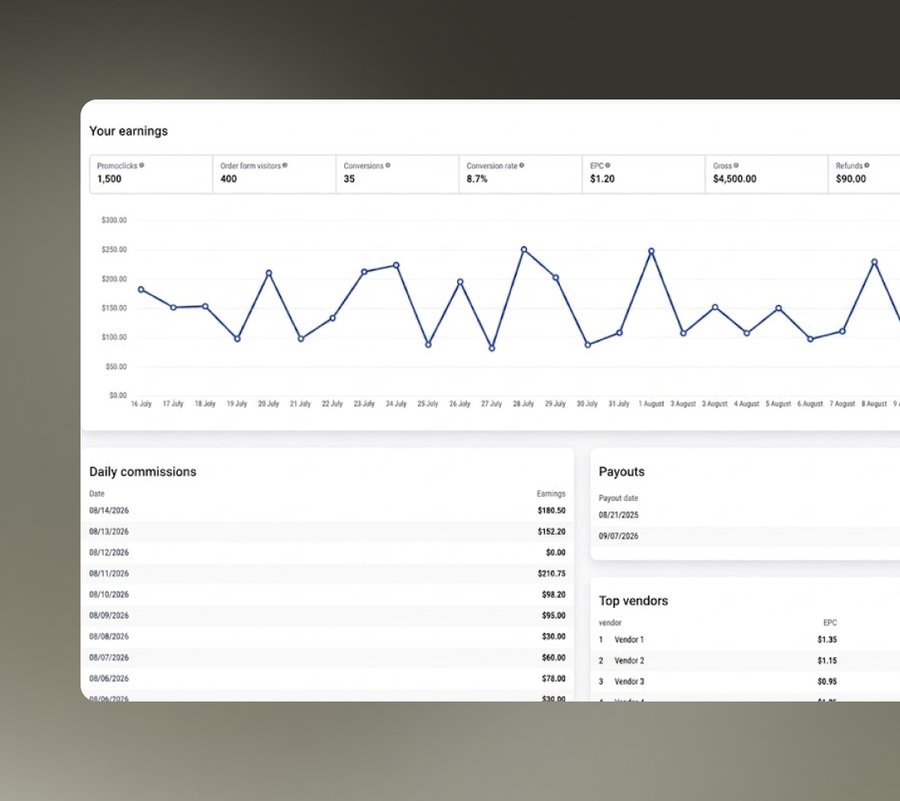The image size is (900, 801).
Task: Click the $1.35 EPC for Vendor 1
Action: click(827, 640)
